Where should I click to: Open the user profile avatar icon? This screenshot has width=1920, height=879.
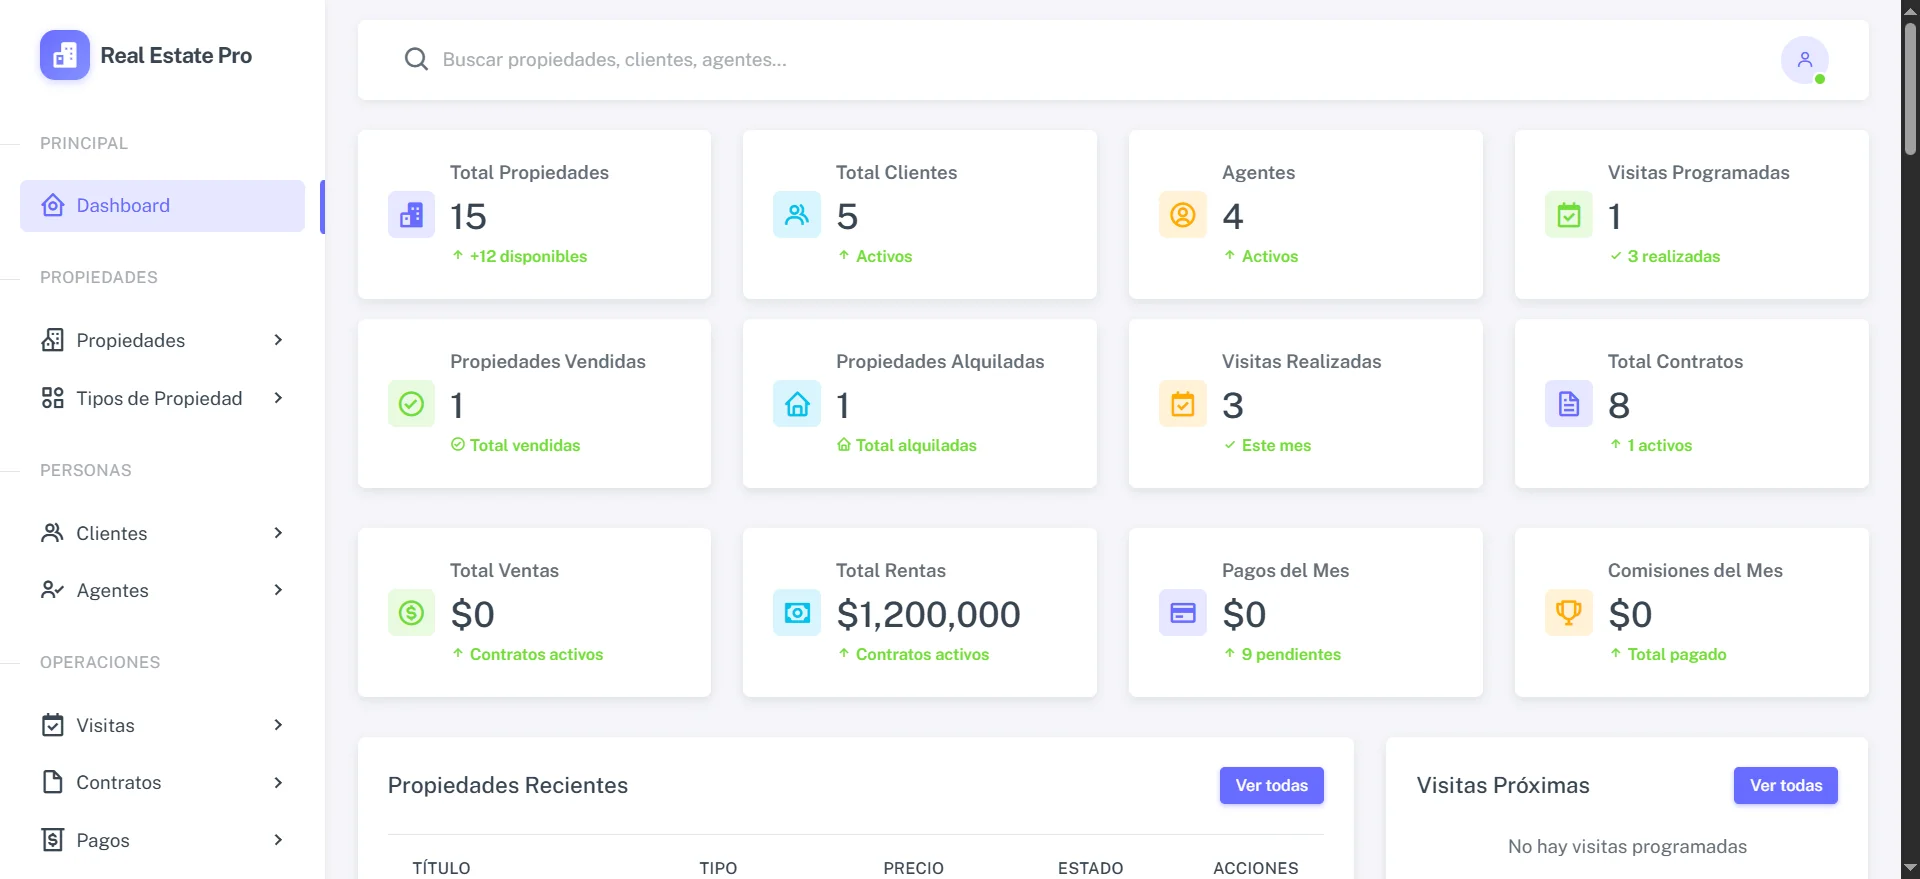coord(1804,60)
